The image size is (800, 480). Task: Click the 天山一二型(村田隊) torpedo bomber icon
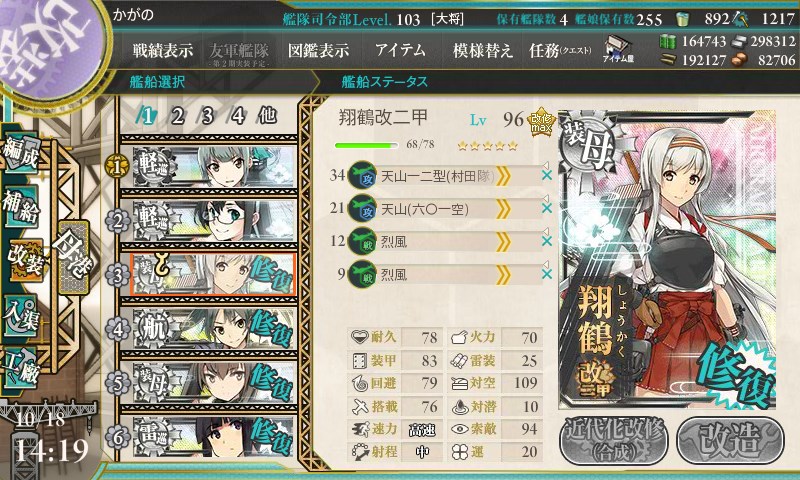(x=362, y=175)
